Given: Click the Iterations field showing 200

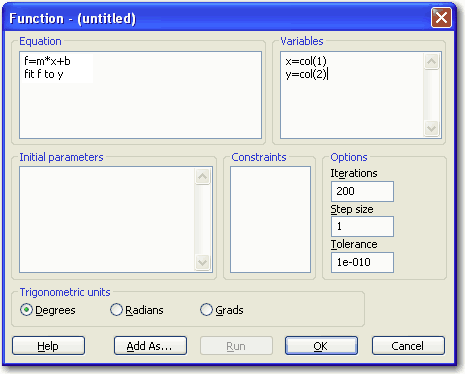Looking at the screenshot, I should pyautogui.click(x=362, y=191).
